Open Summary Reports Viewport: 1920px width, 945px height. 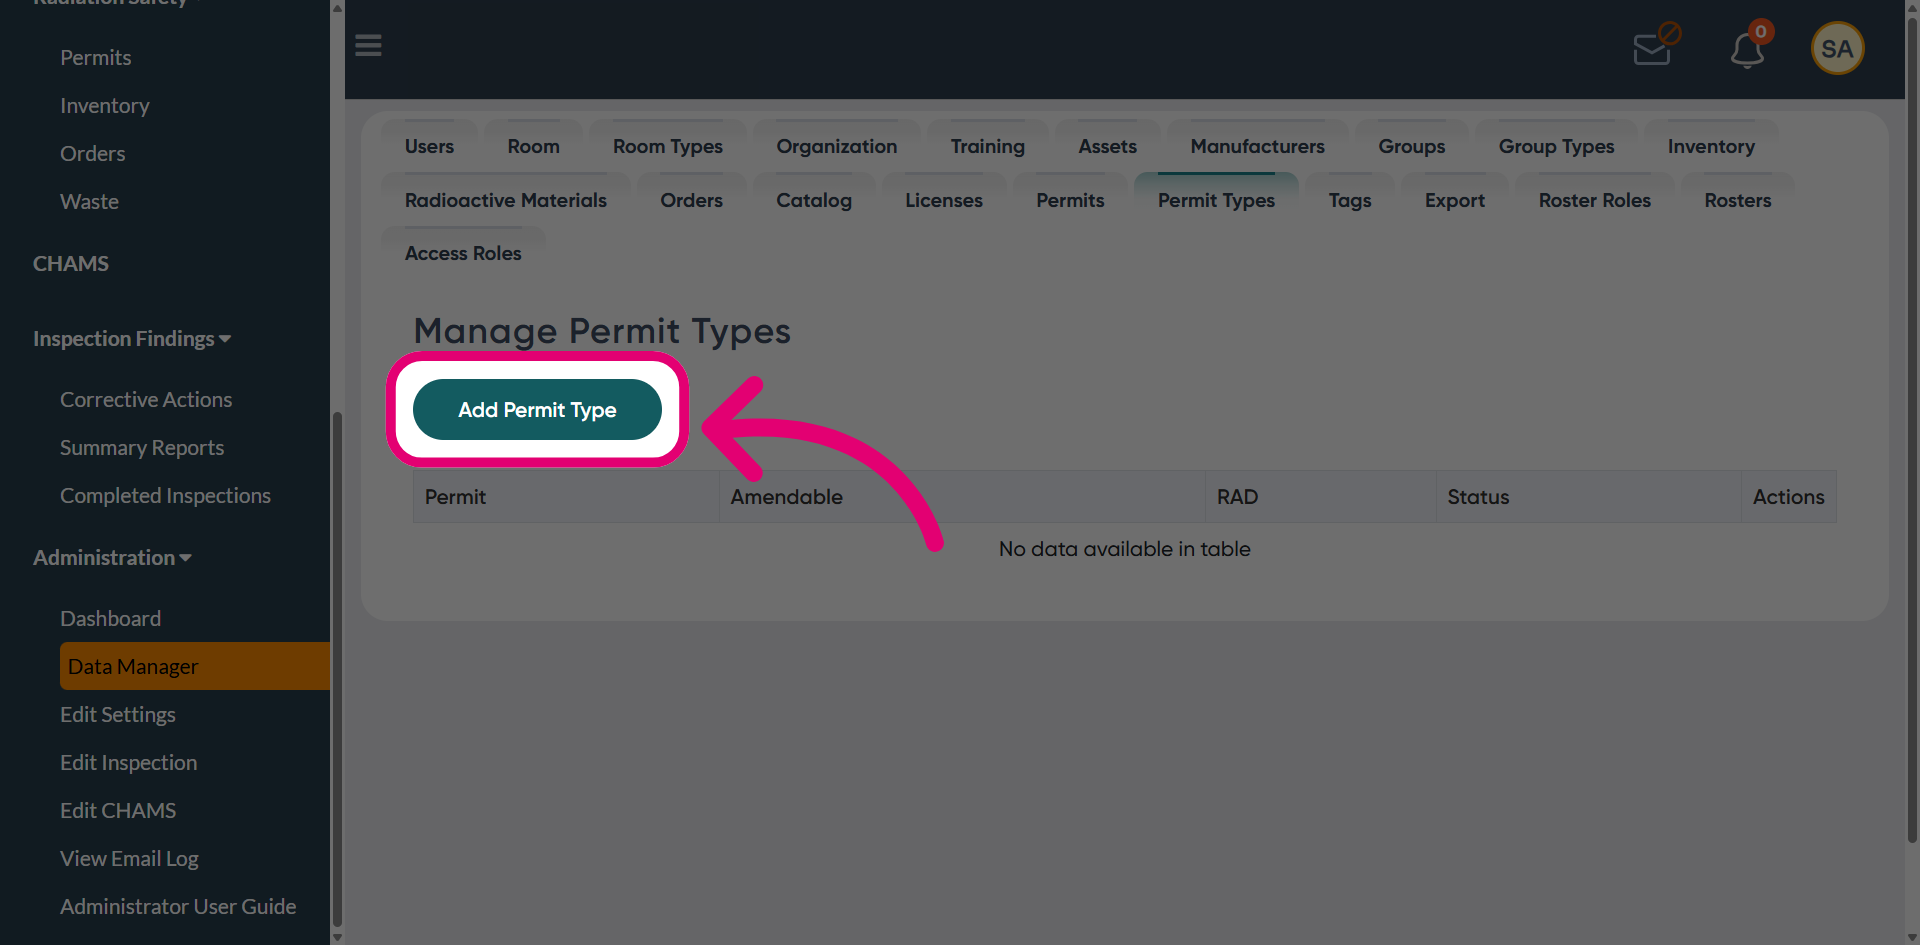point(142,448)
